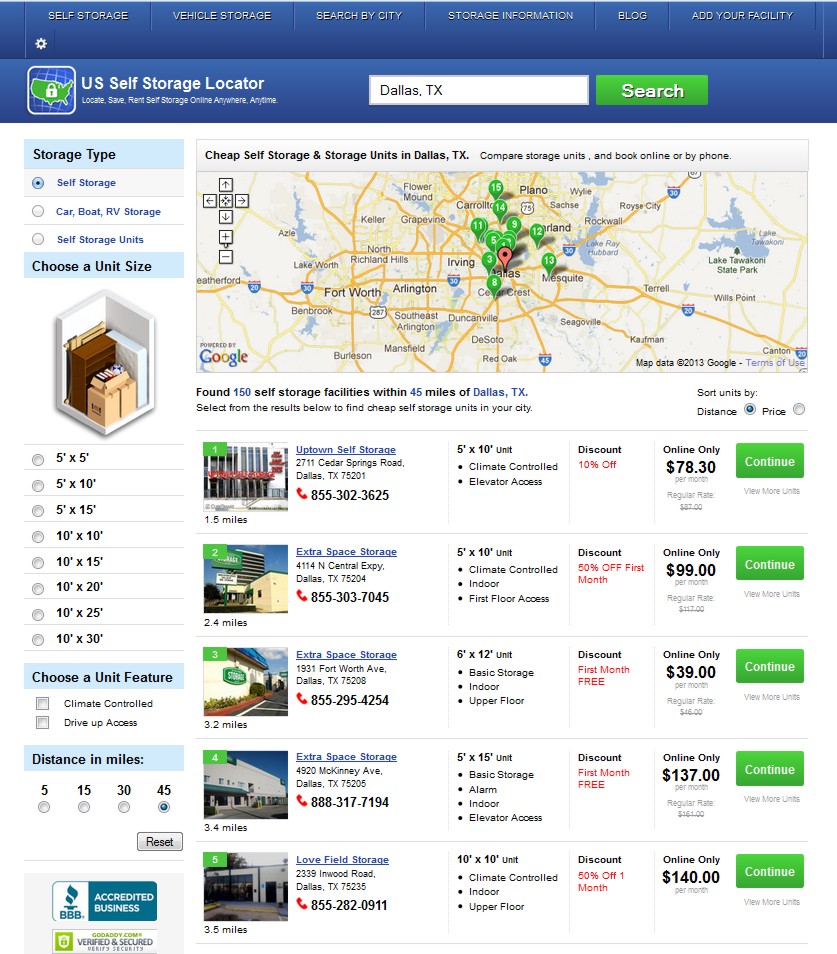Open Add Your Facility page
837x954 pixels.
(742, 15)
